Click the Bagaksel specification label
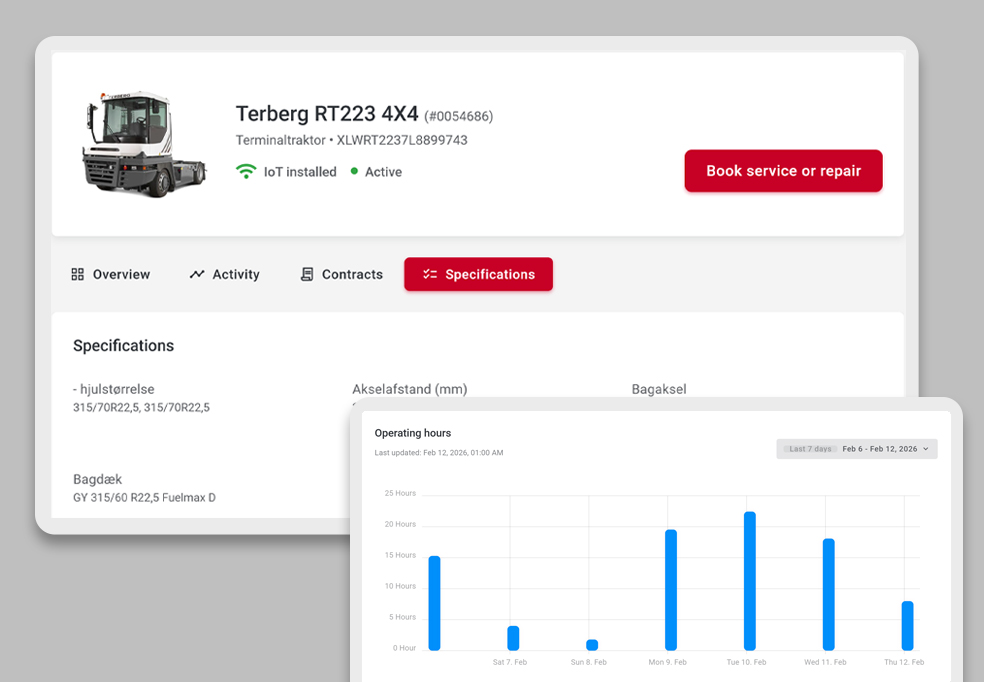The height and width of the screenshot is (682, 984). (x=659, y=389)
